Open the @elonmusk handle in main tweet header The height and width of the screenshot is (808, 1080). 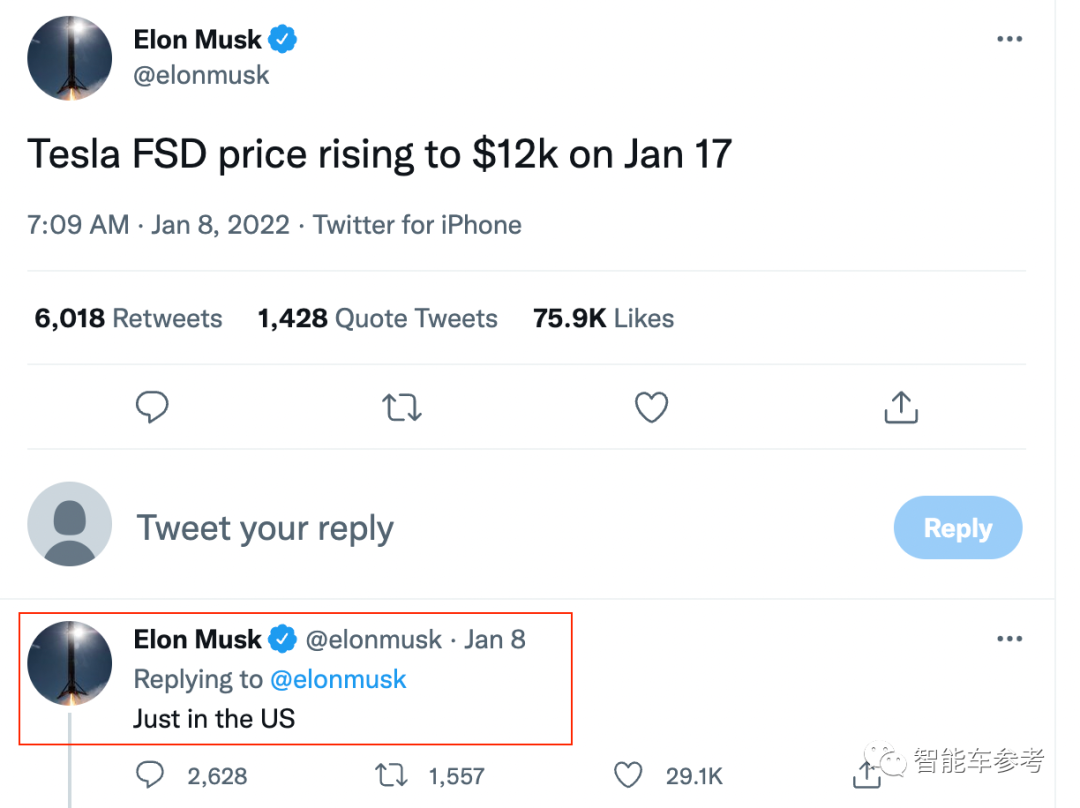(x=201, y=75)
